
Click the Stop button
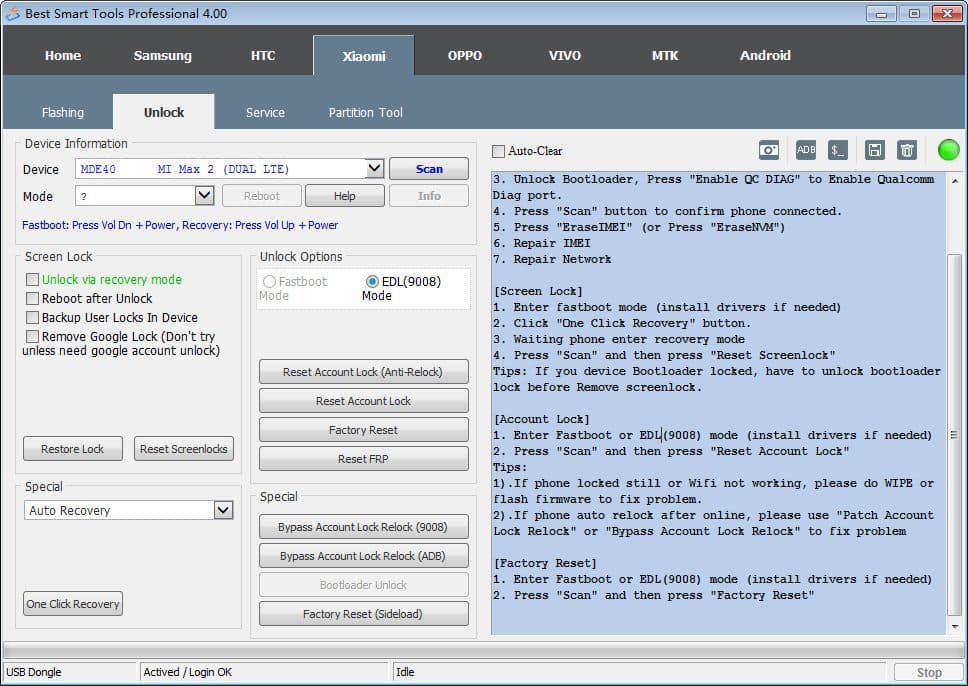pos(928,672)
